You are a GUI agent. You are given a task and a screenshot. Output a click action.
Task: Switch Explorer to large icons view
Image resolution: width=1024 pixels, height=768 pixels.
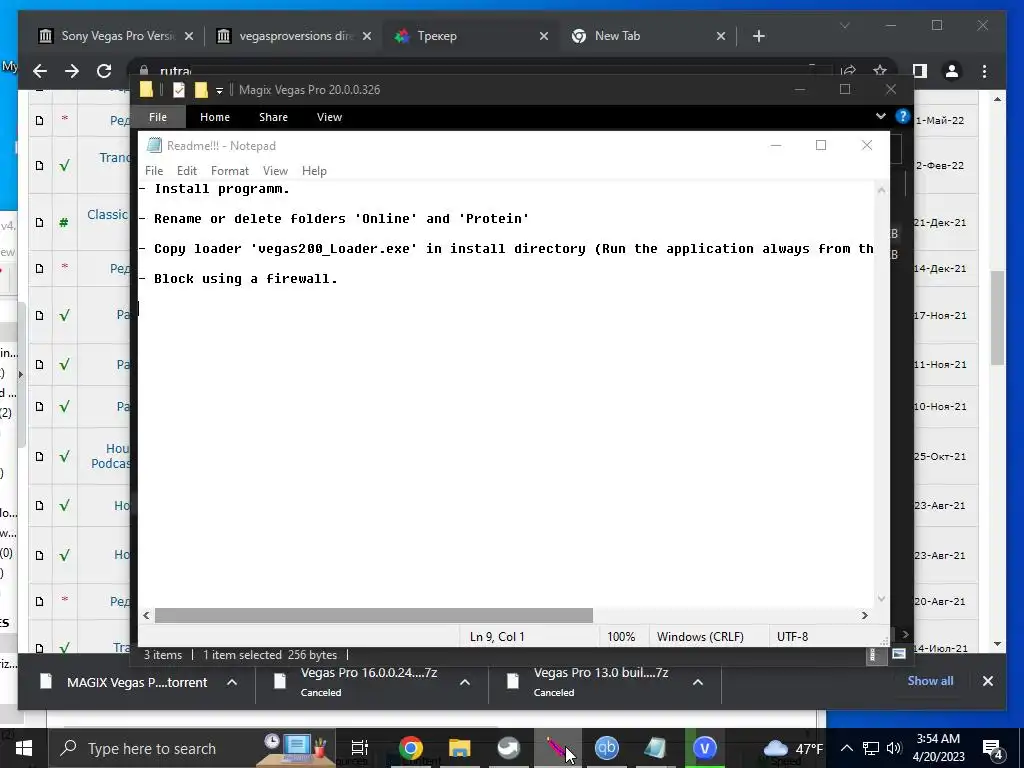[x=899, y=654]
